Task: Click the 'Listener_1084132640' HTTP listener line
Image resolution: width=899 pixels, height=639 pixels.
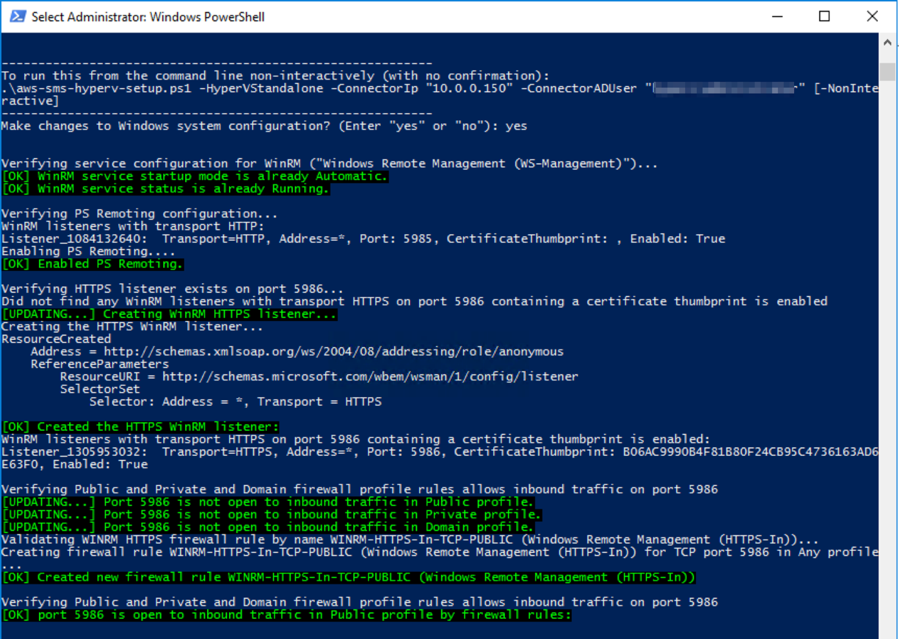Action: coord(363,239)
